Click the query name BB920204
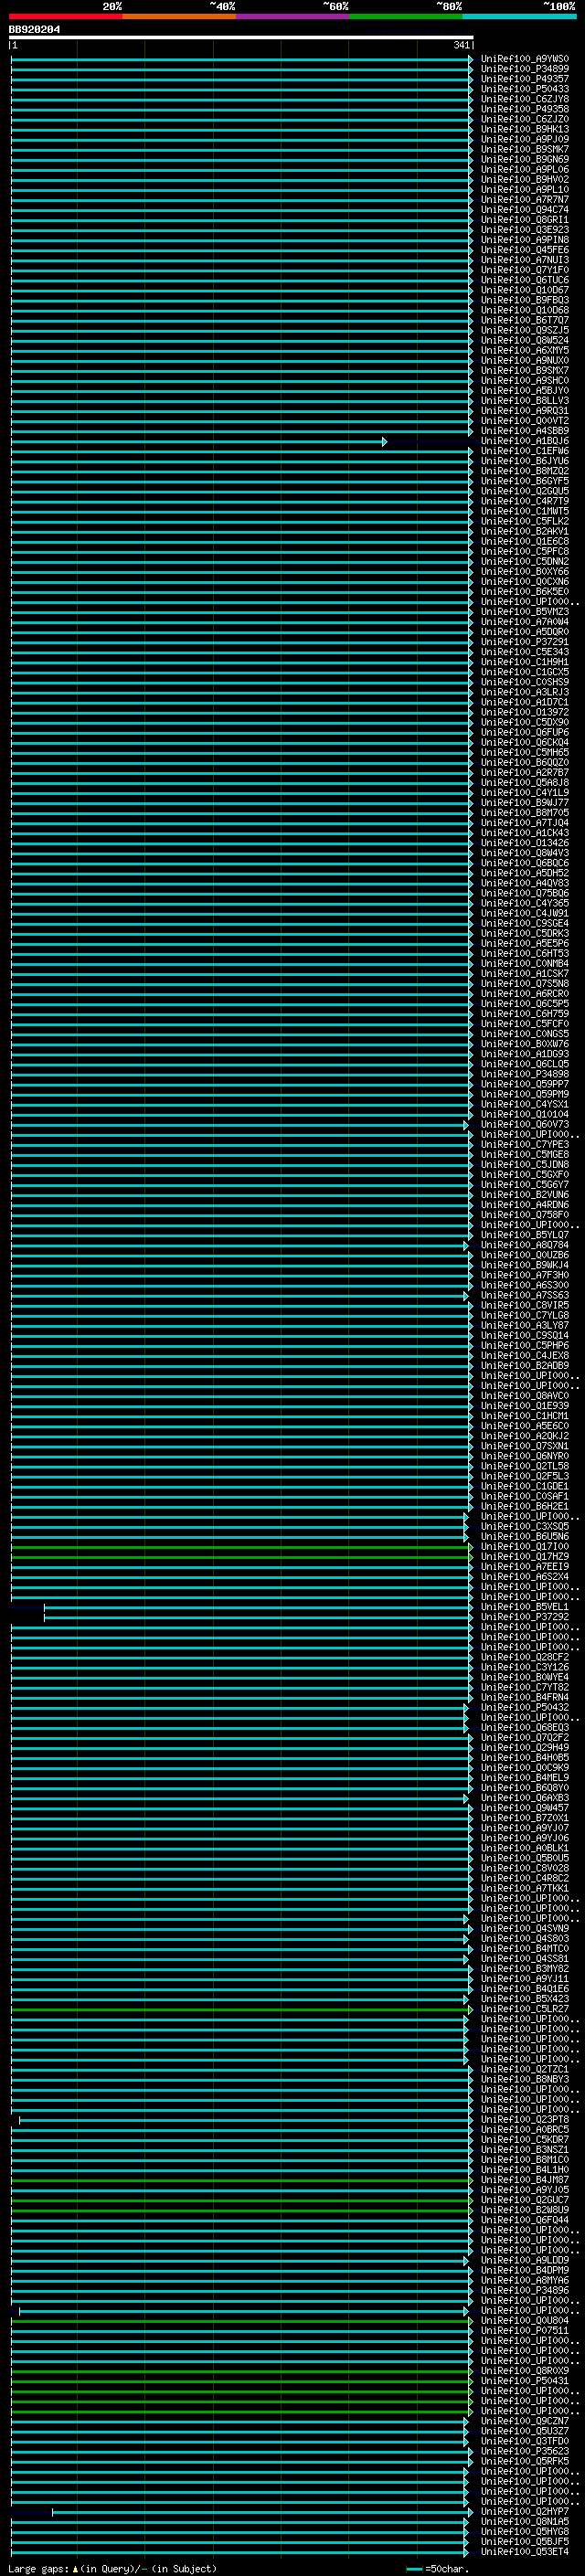This screenshot has height=2576, width=585. pos(34,30)
